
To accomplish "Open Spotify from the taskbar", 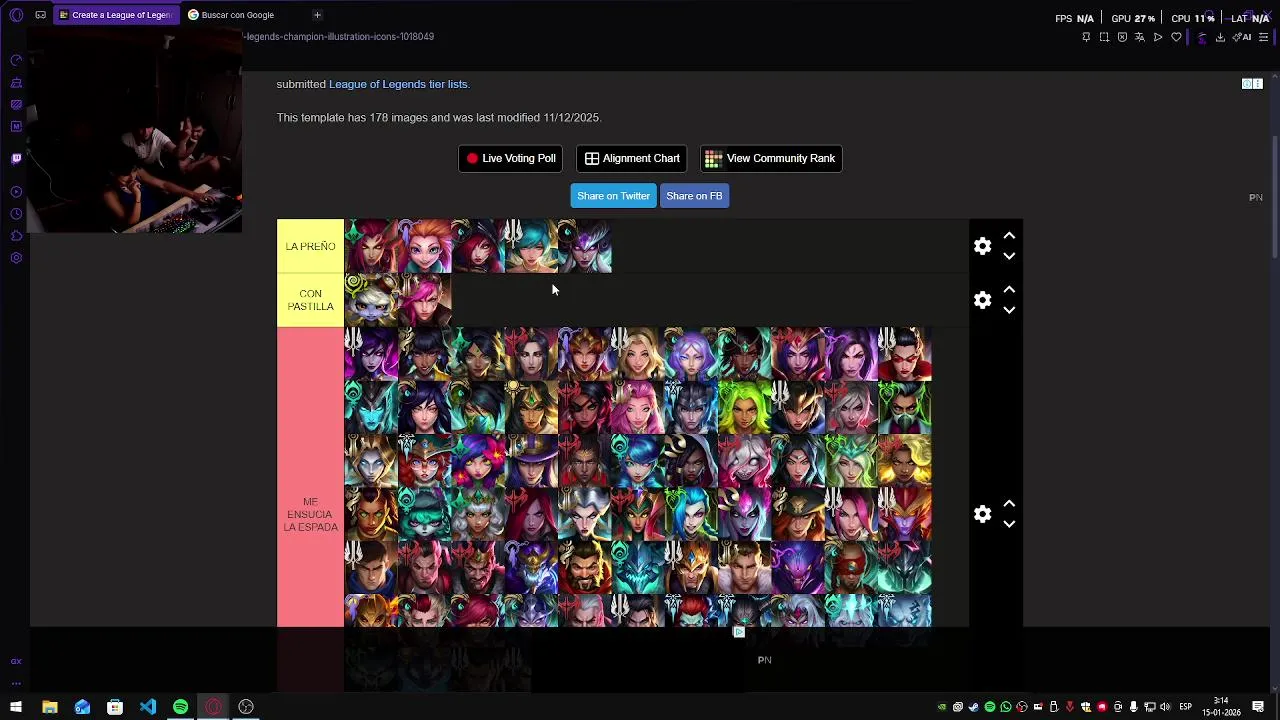I will pyautogui.click(x=181, y=707).
